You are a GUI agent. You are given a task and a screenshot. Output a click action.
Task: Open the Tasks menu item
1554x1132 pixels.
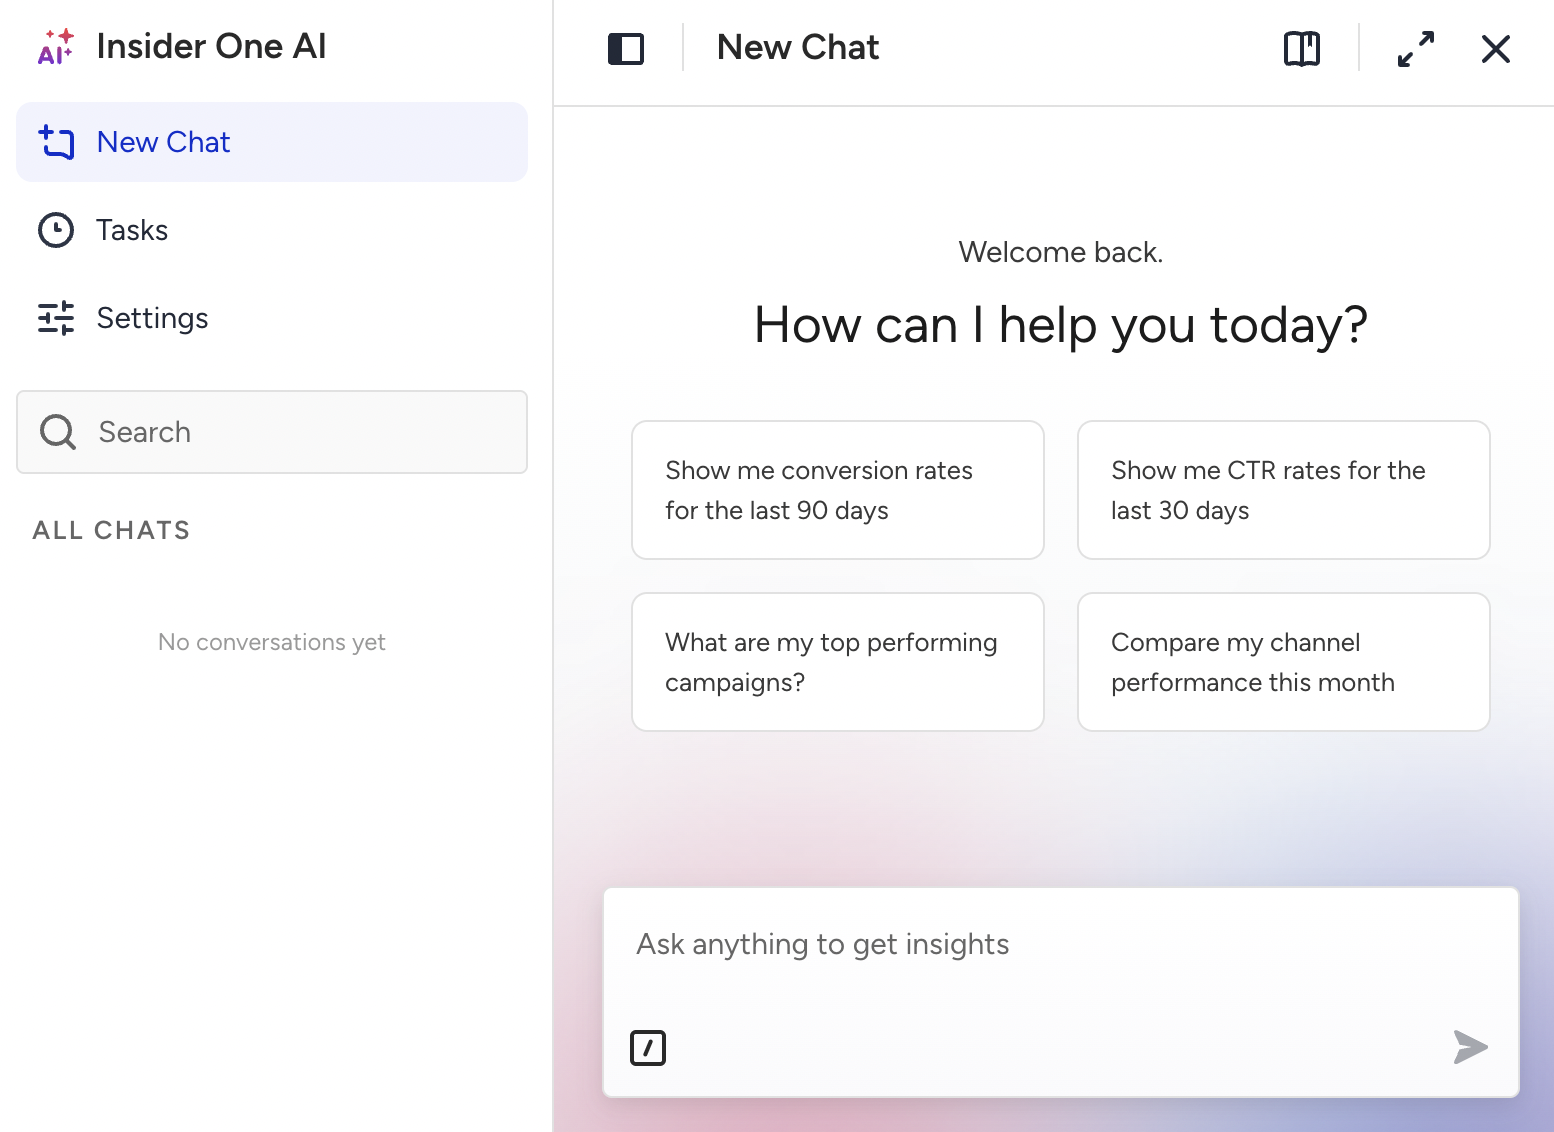coord(272,230)
